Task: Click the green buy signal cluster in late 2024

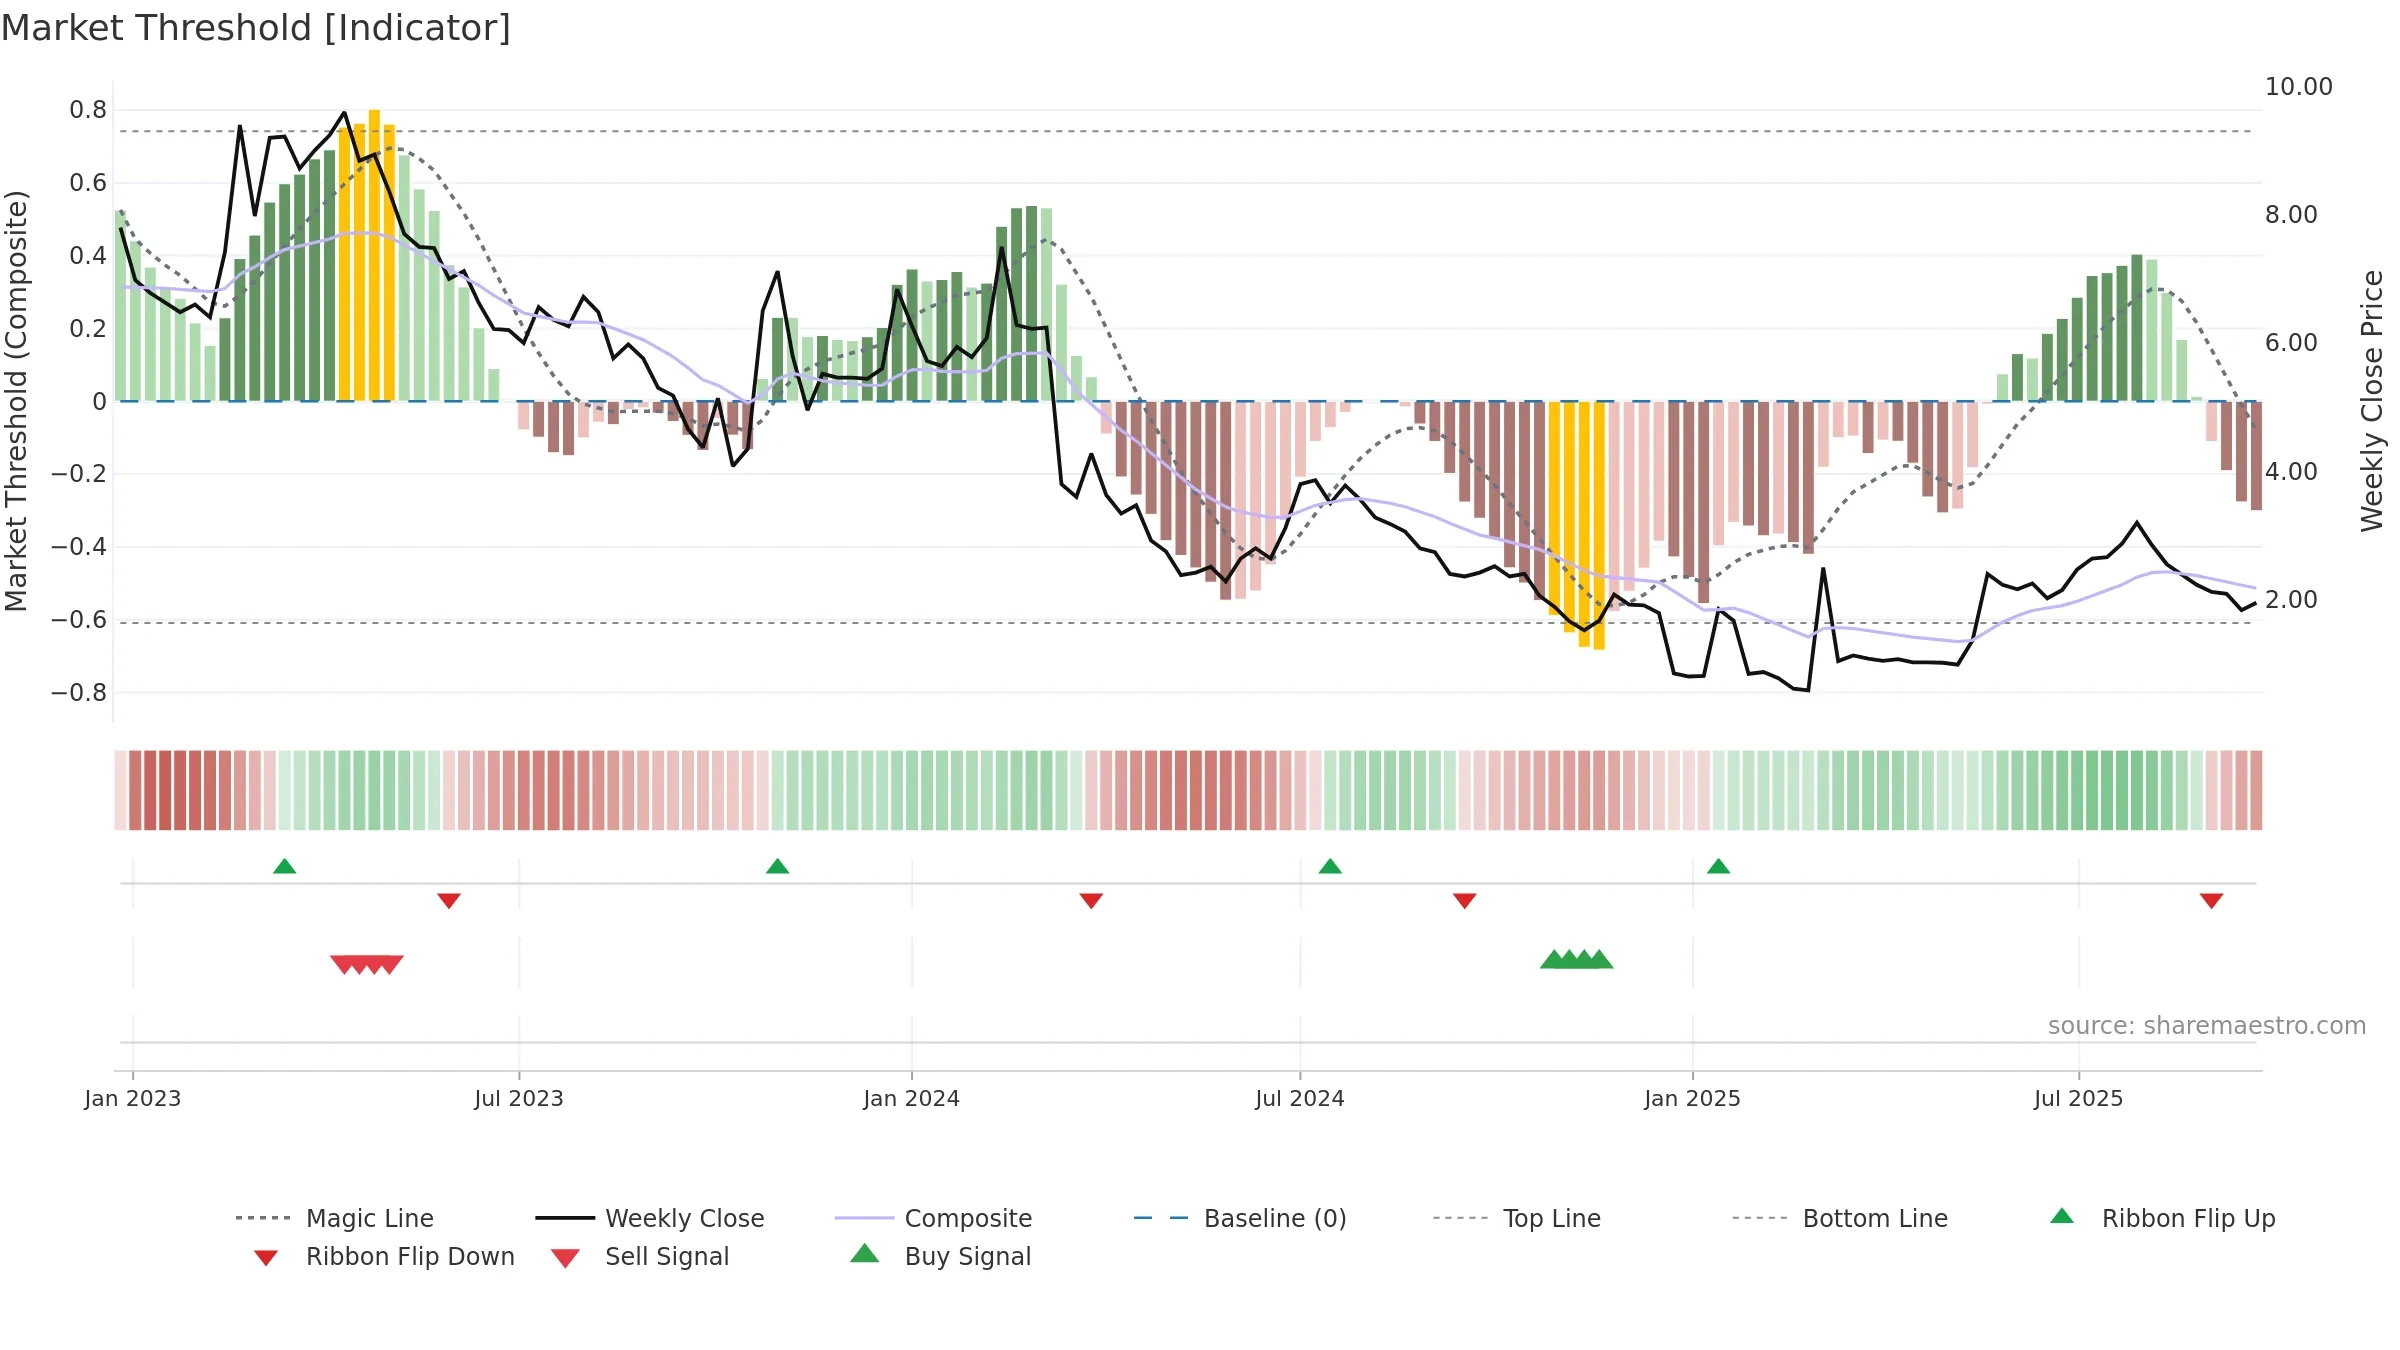Action: coord(1577,959)
